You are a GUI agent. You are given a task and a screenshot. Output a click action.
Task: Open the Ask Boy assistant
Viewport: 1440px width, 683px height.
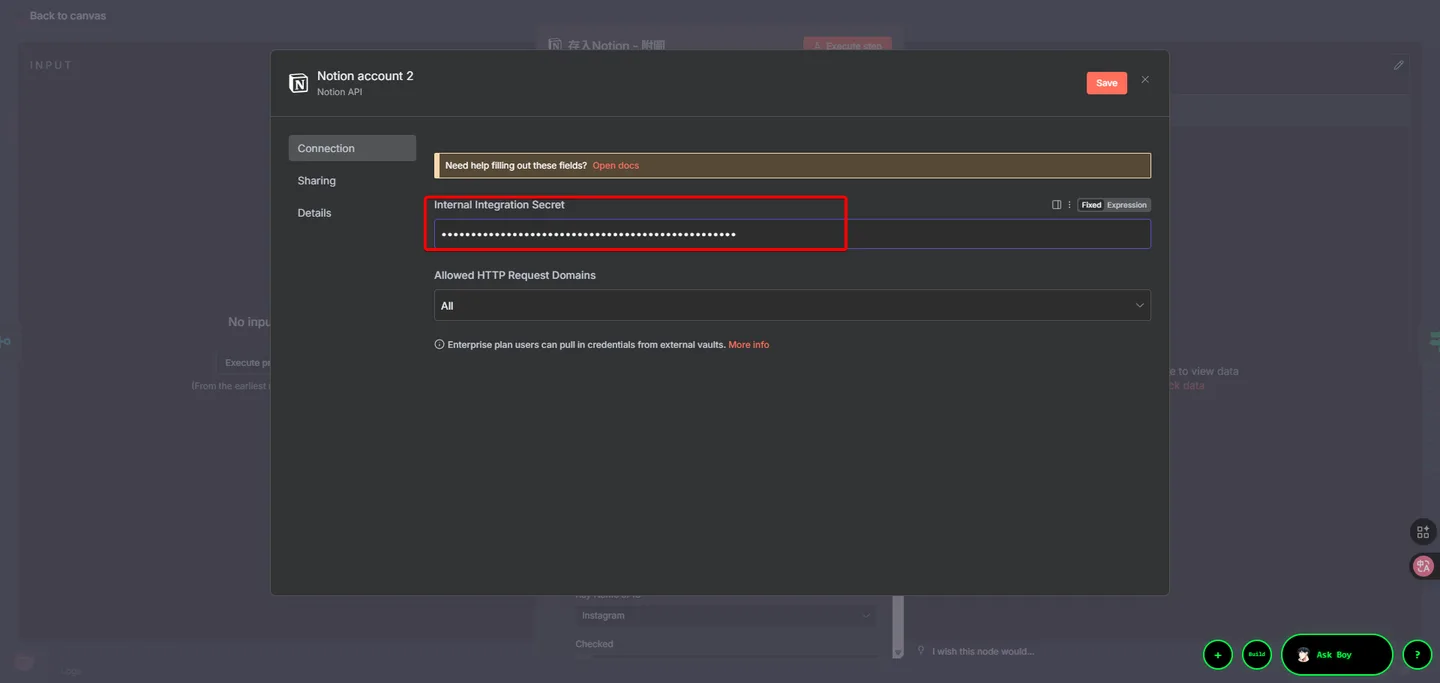tap(1336, 655)
